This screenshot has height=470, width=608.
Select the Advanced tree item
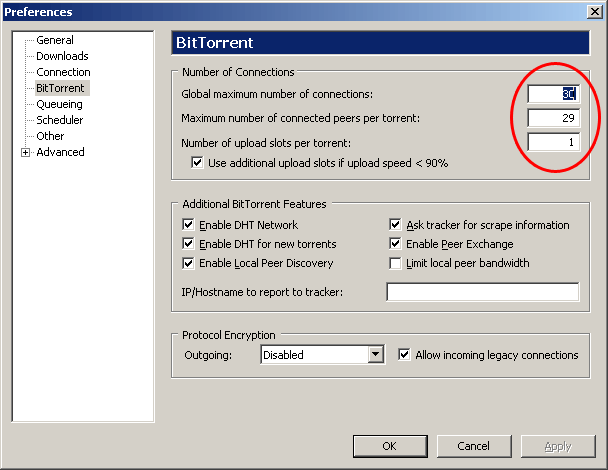[60, 152]
